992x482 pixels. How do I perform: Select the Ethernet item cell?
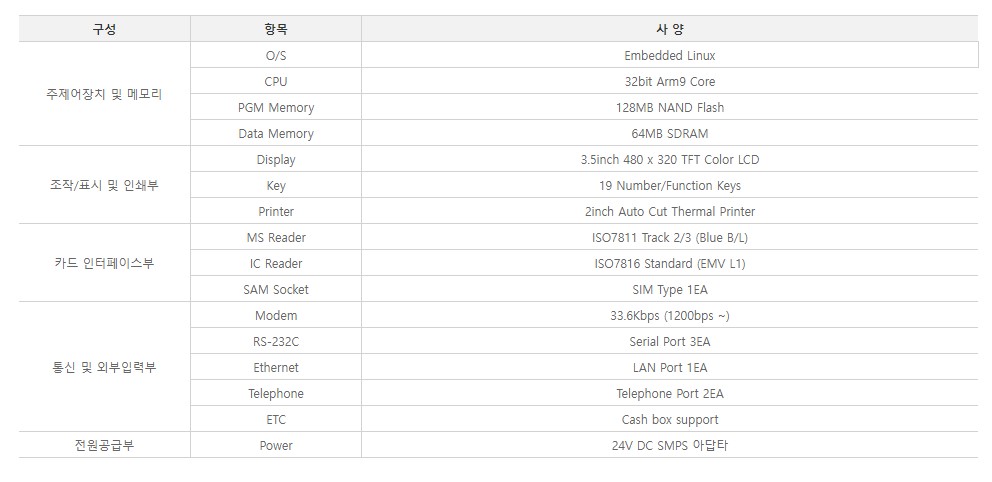tap(276, 367)
